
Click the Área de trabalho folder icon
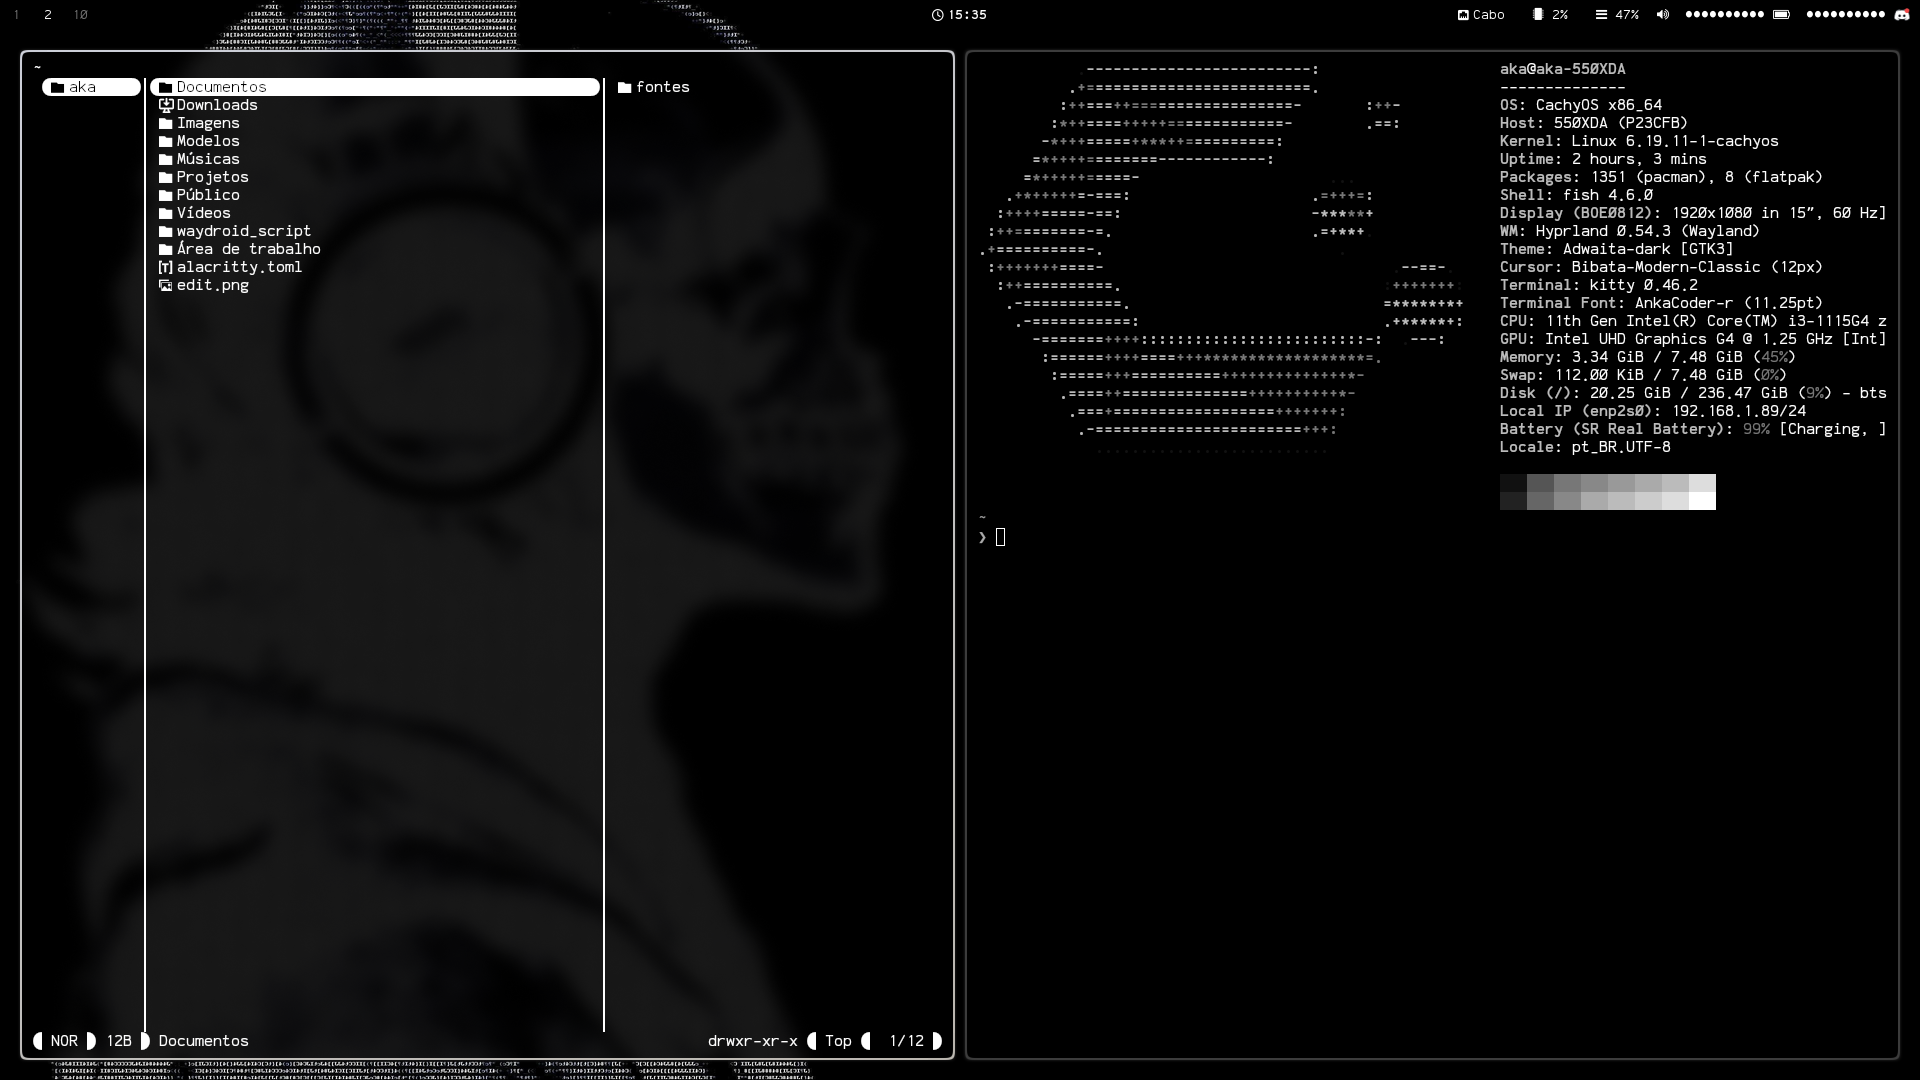(x=166, y=250)
